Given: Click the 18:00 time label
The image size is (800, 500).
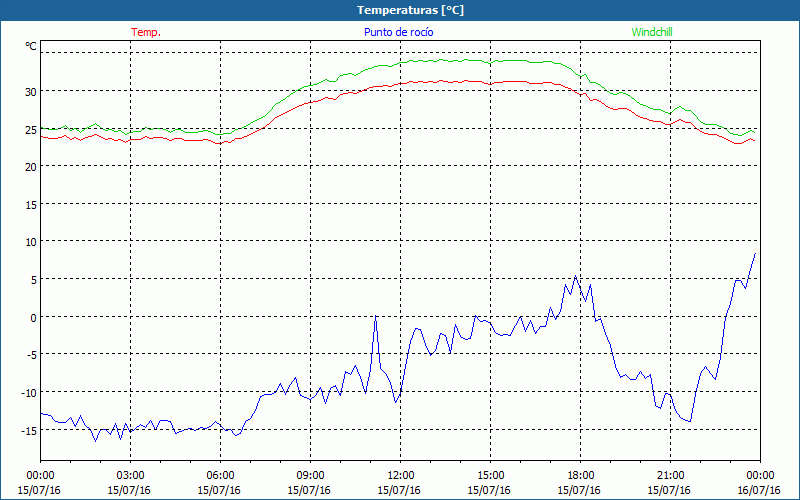Looking at the screenshot, I should (580, 476).
